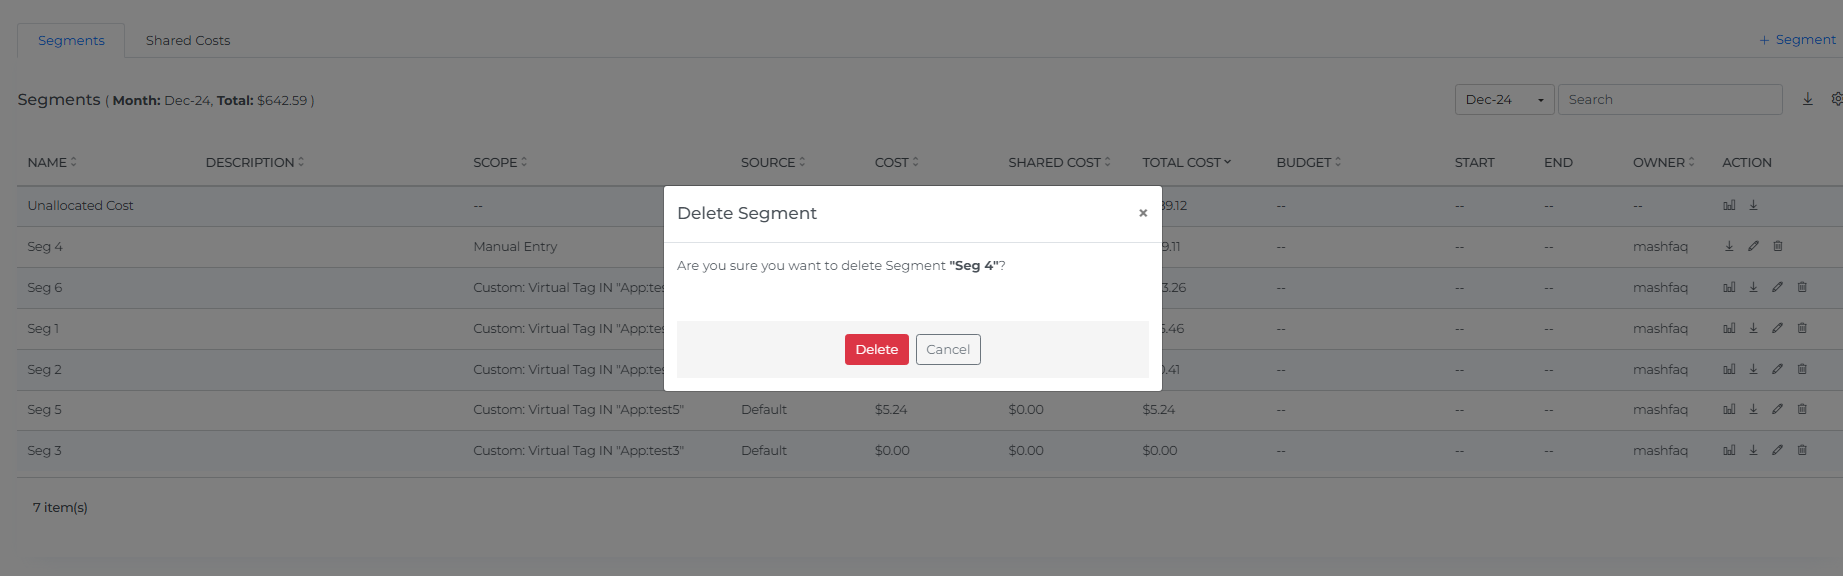Close the Delete Segment dialog via X
Viewport: 1843px width, 576px height.
pos(1142,213)
